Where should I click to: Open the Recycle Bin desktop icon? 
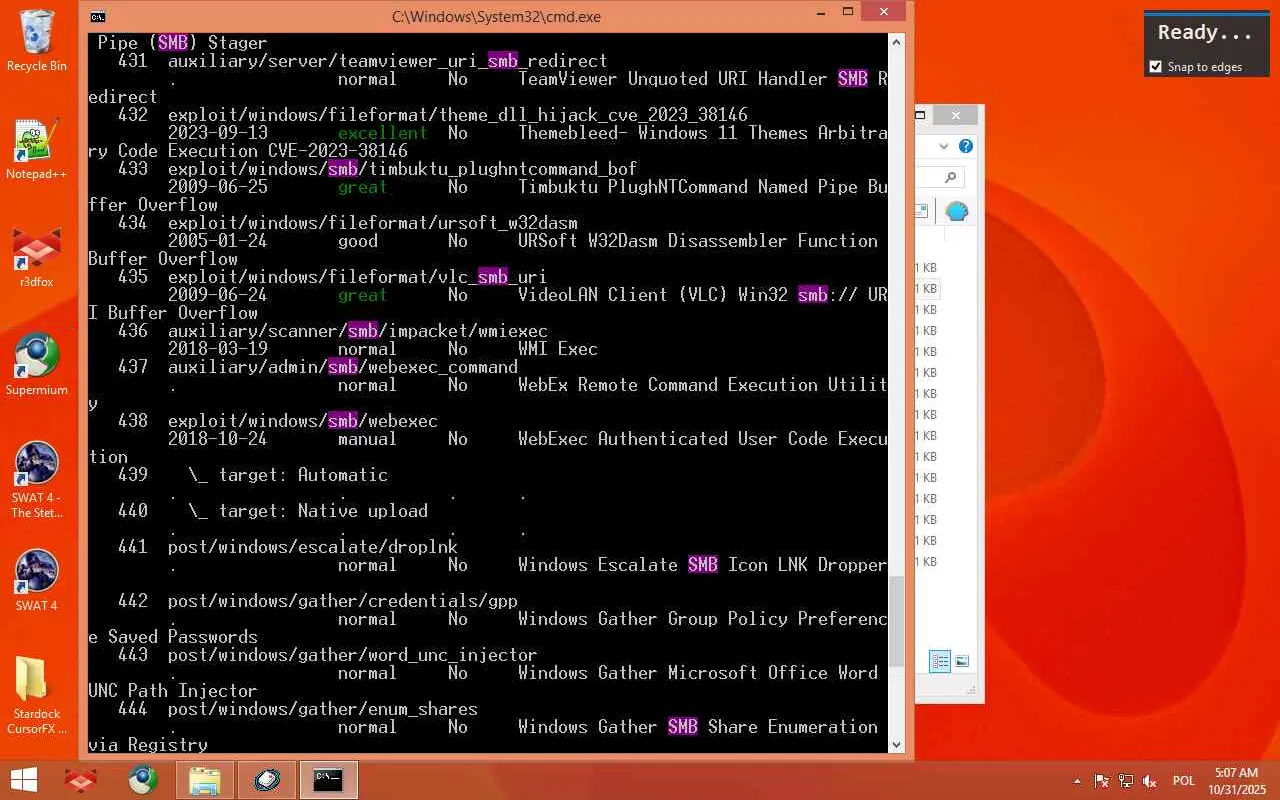point(37,41)
